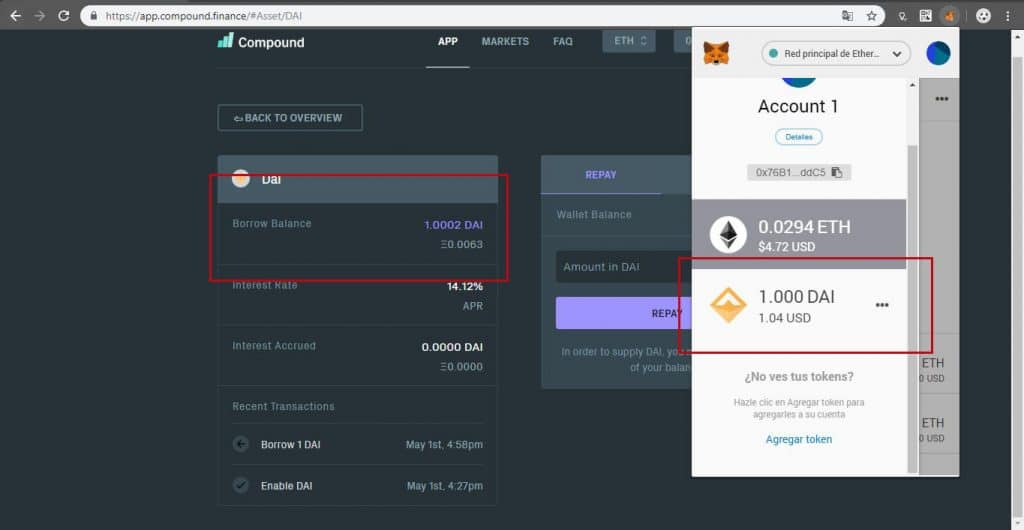Click the copy icon next to address
1024x530 pixels.
pyautogui.click(x=837, y=172)
